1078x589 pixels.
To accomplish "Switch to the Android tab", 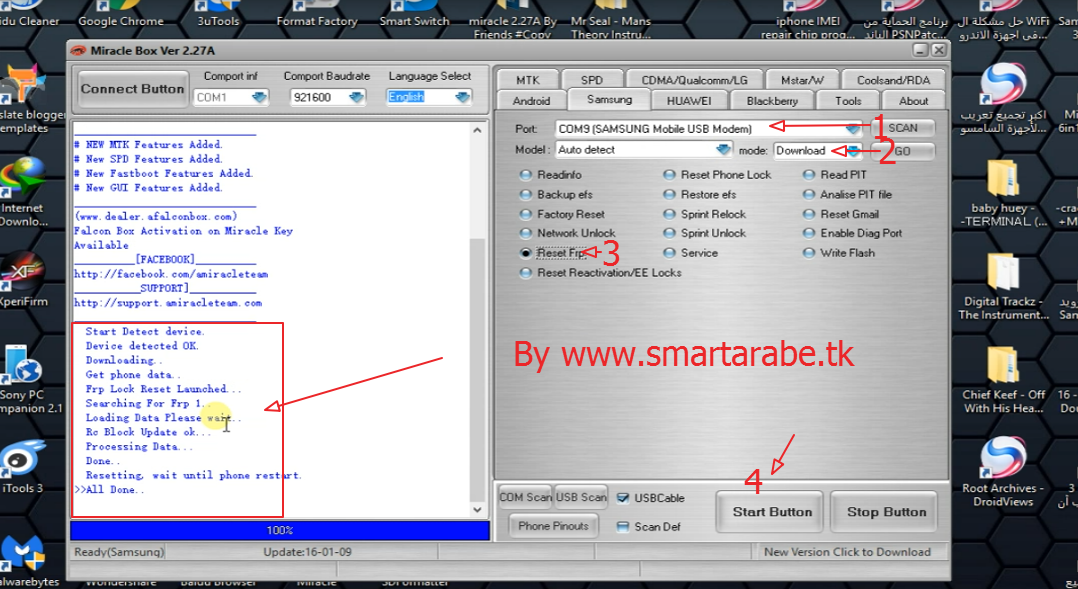I will (531, 100).
